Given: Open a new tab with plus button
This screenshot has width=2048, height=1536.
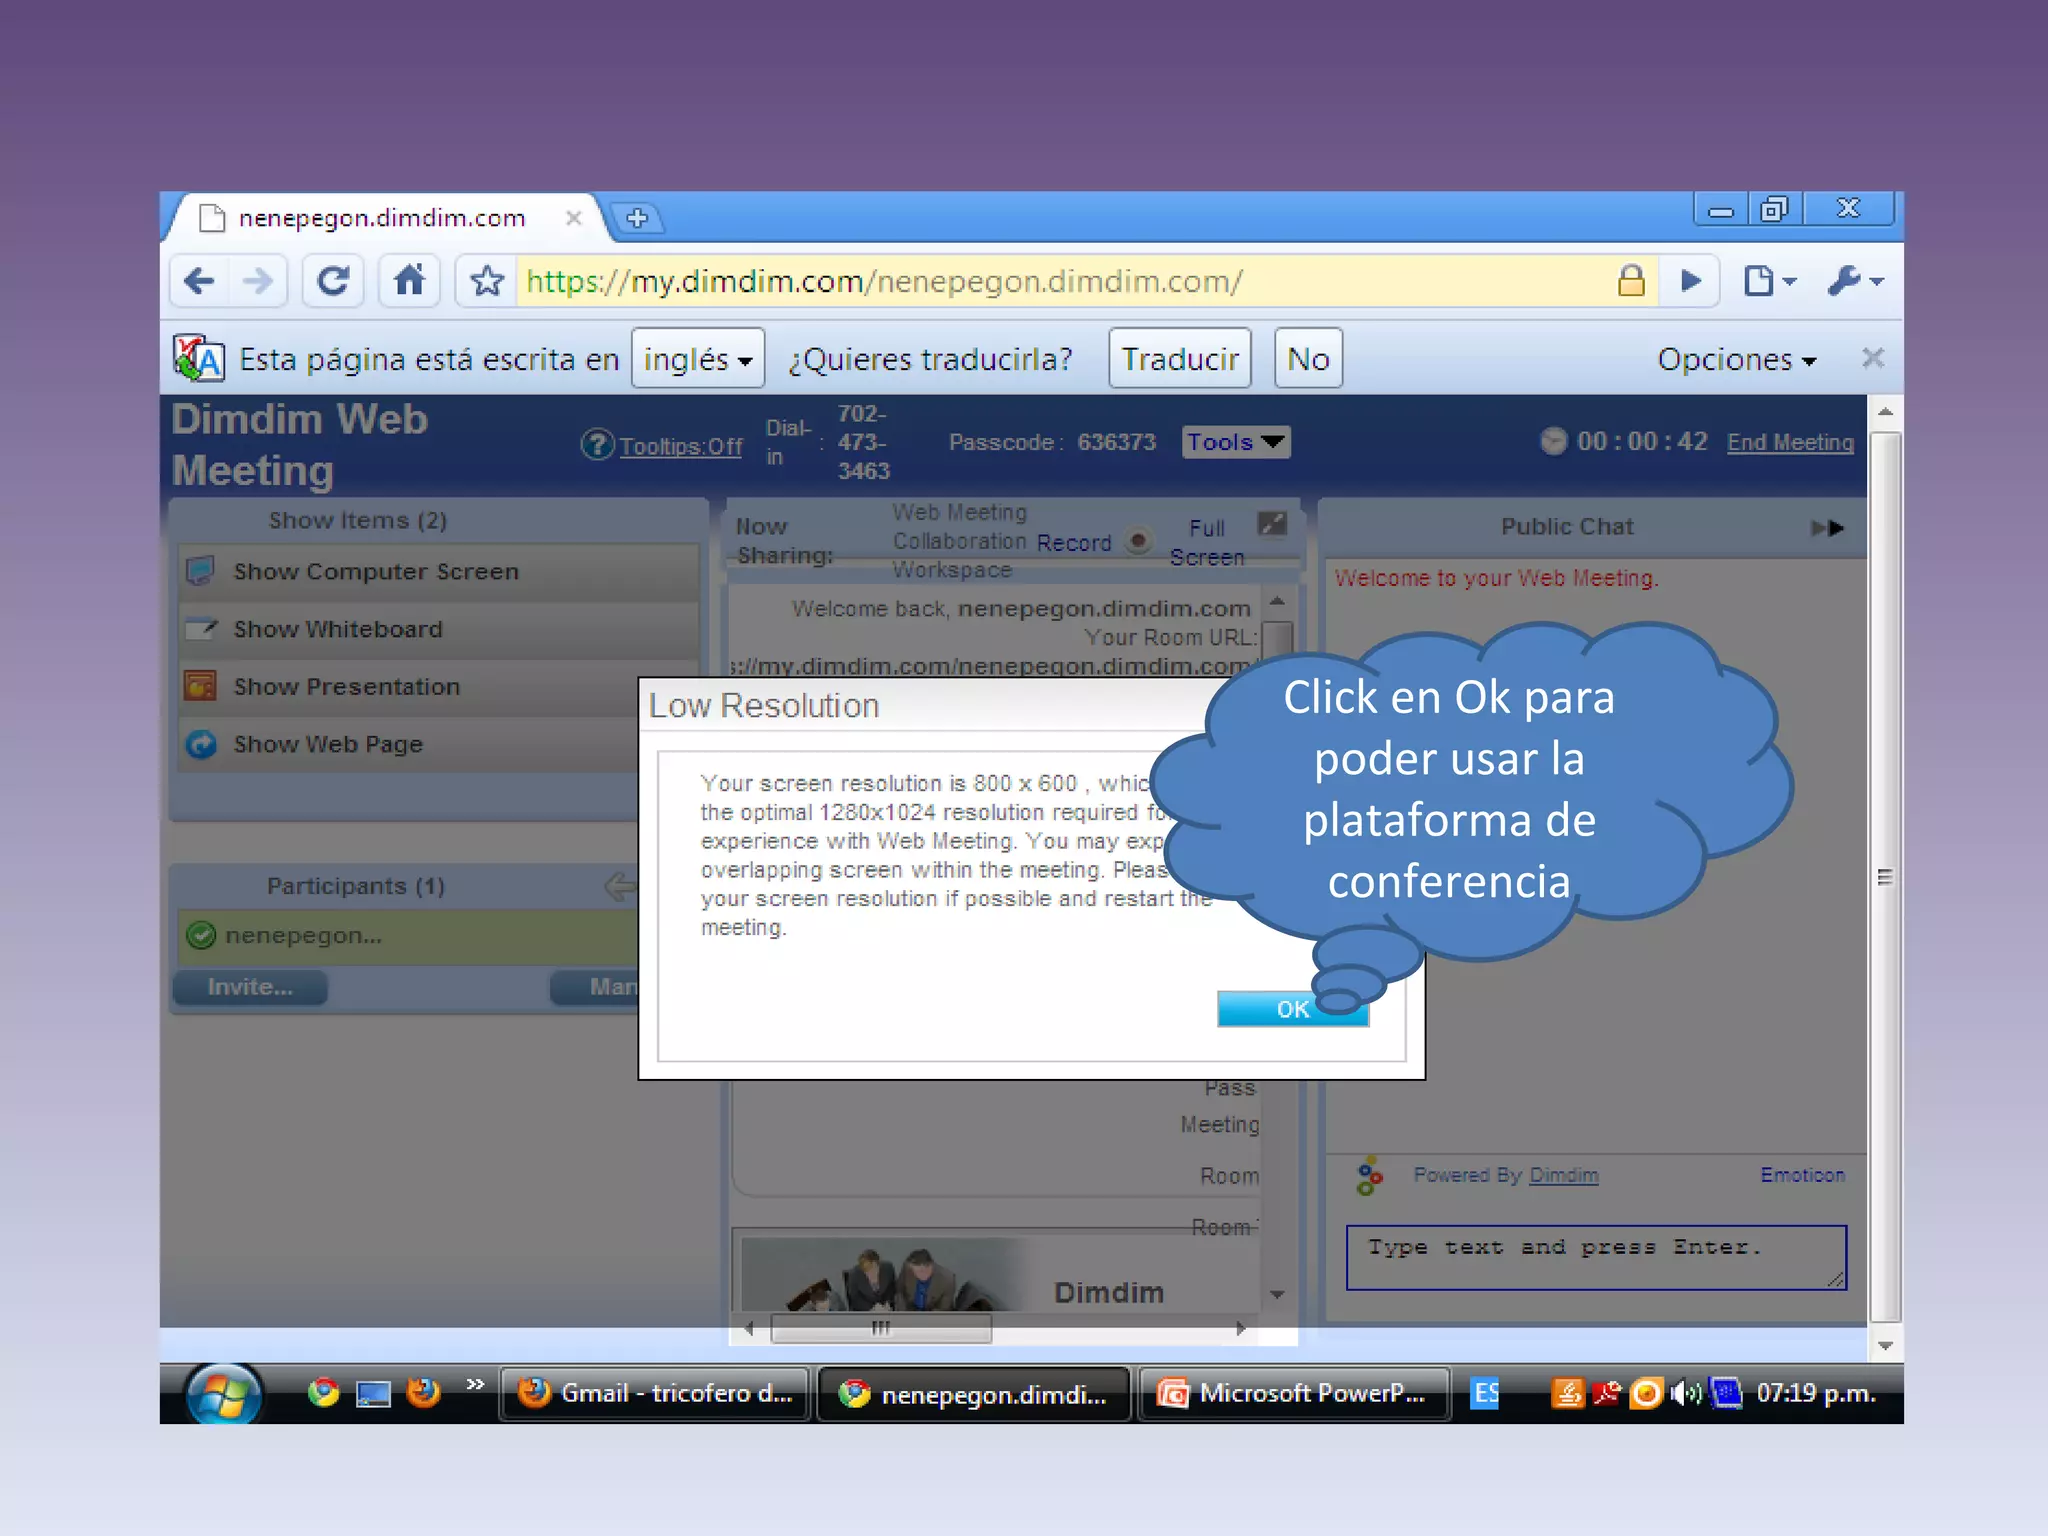Looking at the screenshot, I should pos(637,217).
